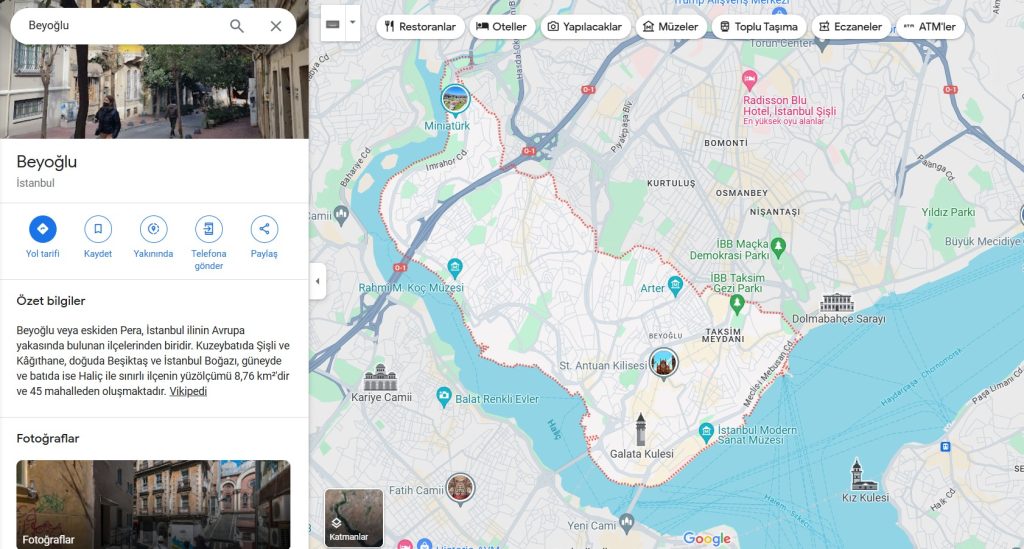The image size is (1024, 549).
Task: Open the Beyoğlu street header photo
Action: click(x=154, y=91)
